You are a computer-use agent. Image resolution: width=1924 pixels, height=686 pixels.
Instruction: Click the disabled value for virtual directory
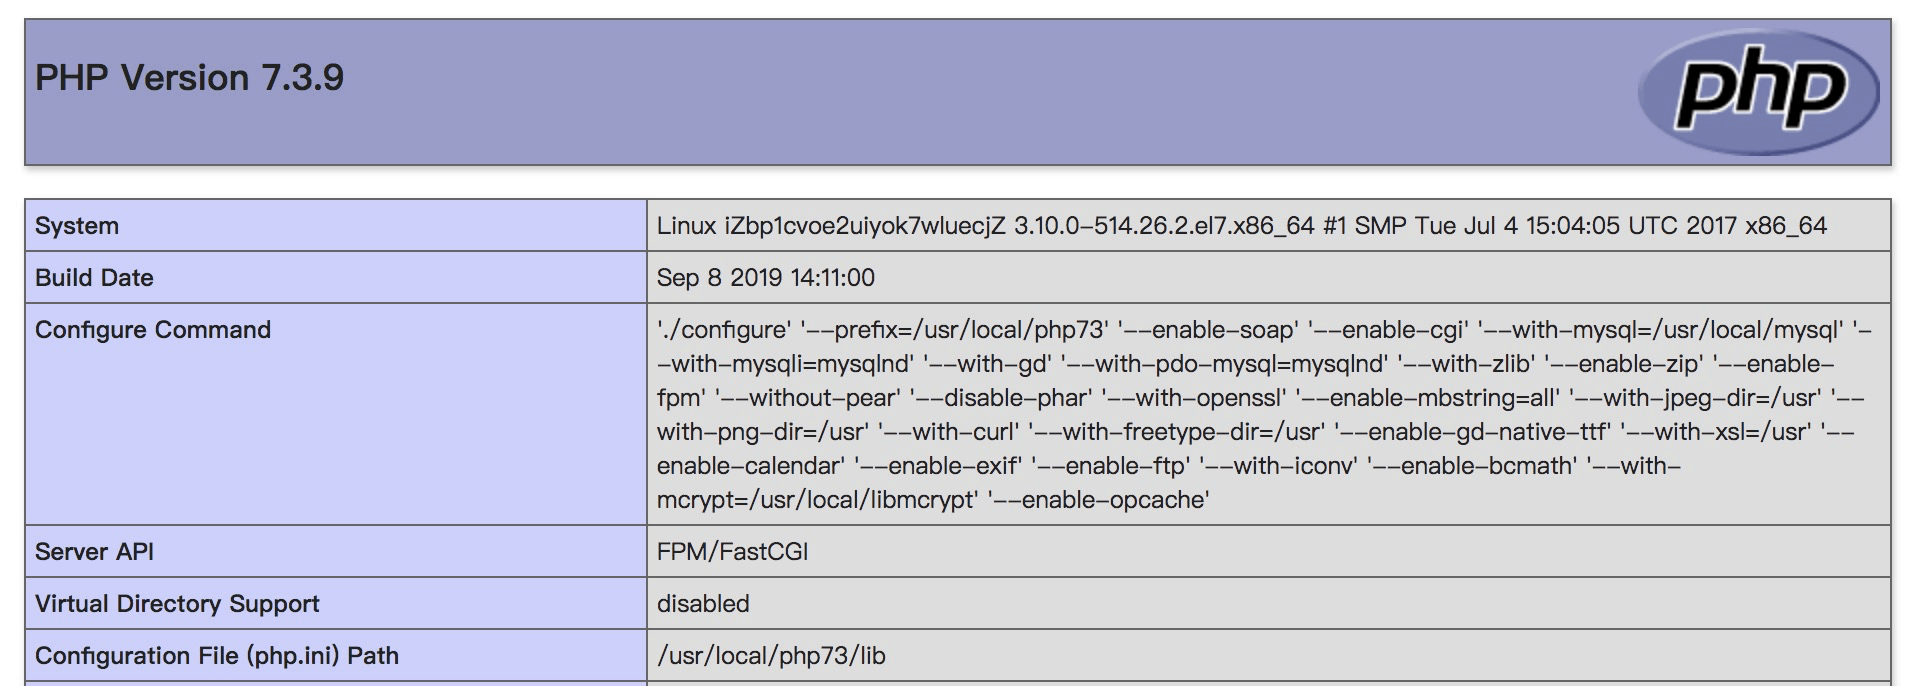[x=703, y=604]
